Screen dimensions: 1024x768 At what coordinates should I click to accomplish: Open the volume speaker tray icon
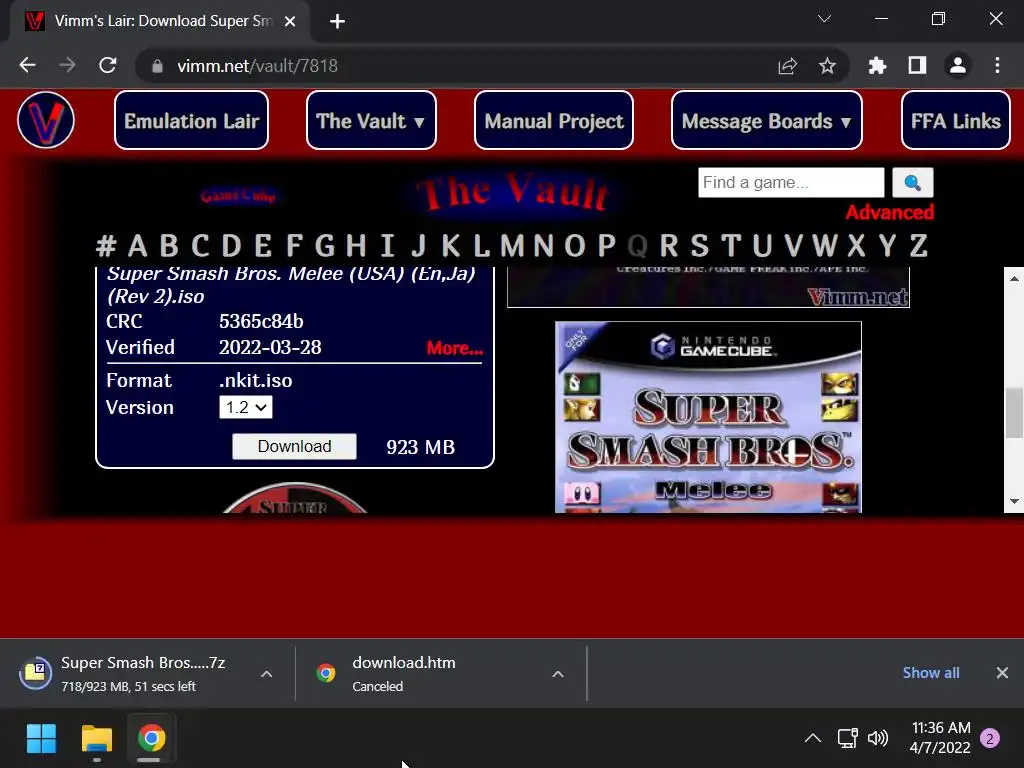pyautogui.click(x=877, y=738)
